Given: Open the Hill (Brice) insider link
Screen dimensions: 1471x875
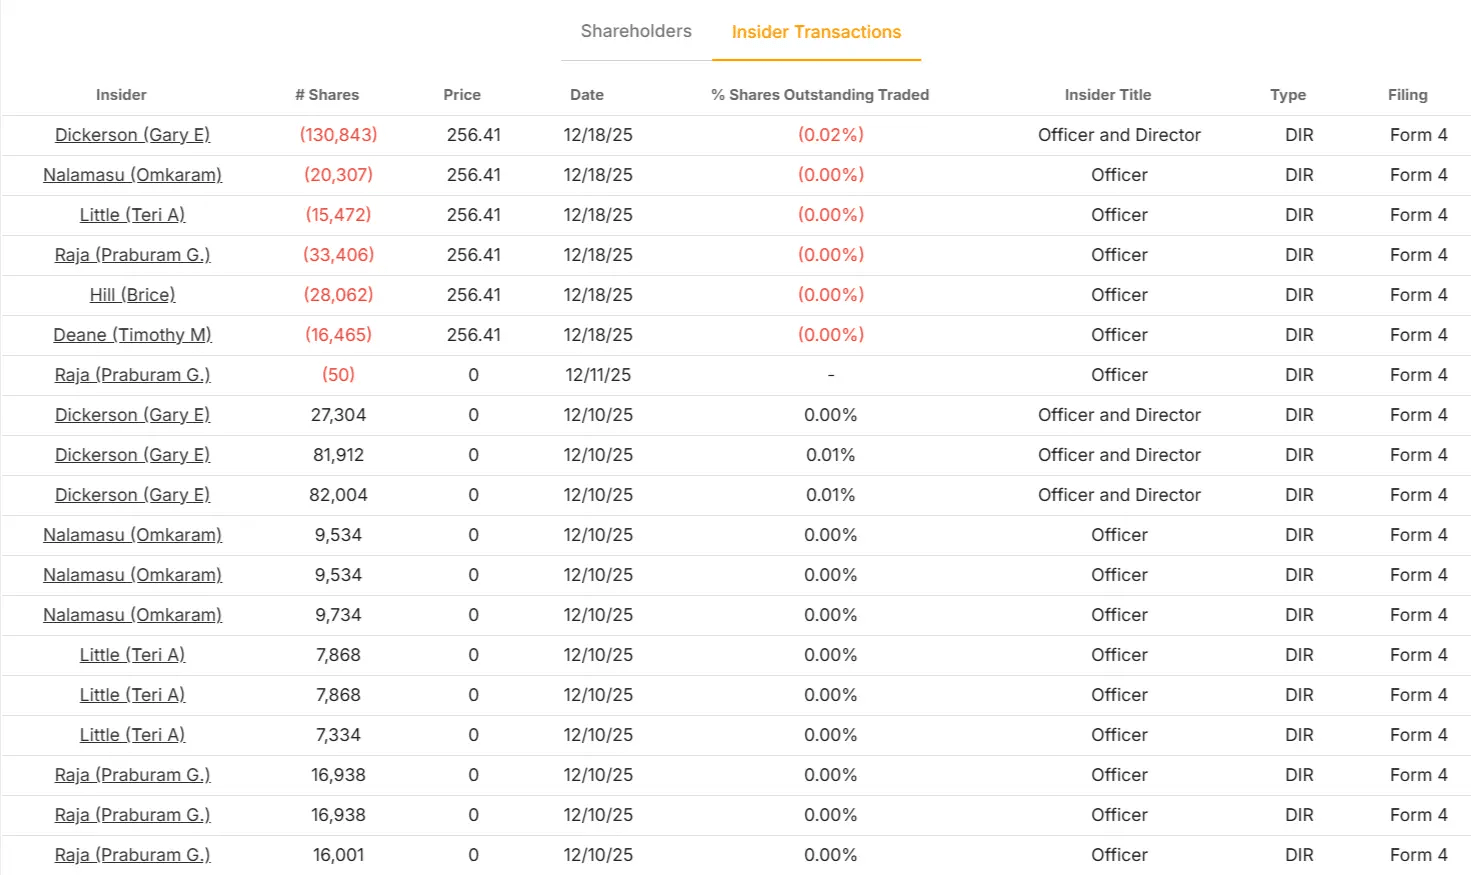Looking at the screenshot, I should click(x=132, y=295).
